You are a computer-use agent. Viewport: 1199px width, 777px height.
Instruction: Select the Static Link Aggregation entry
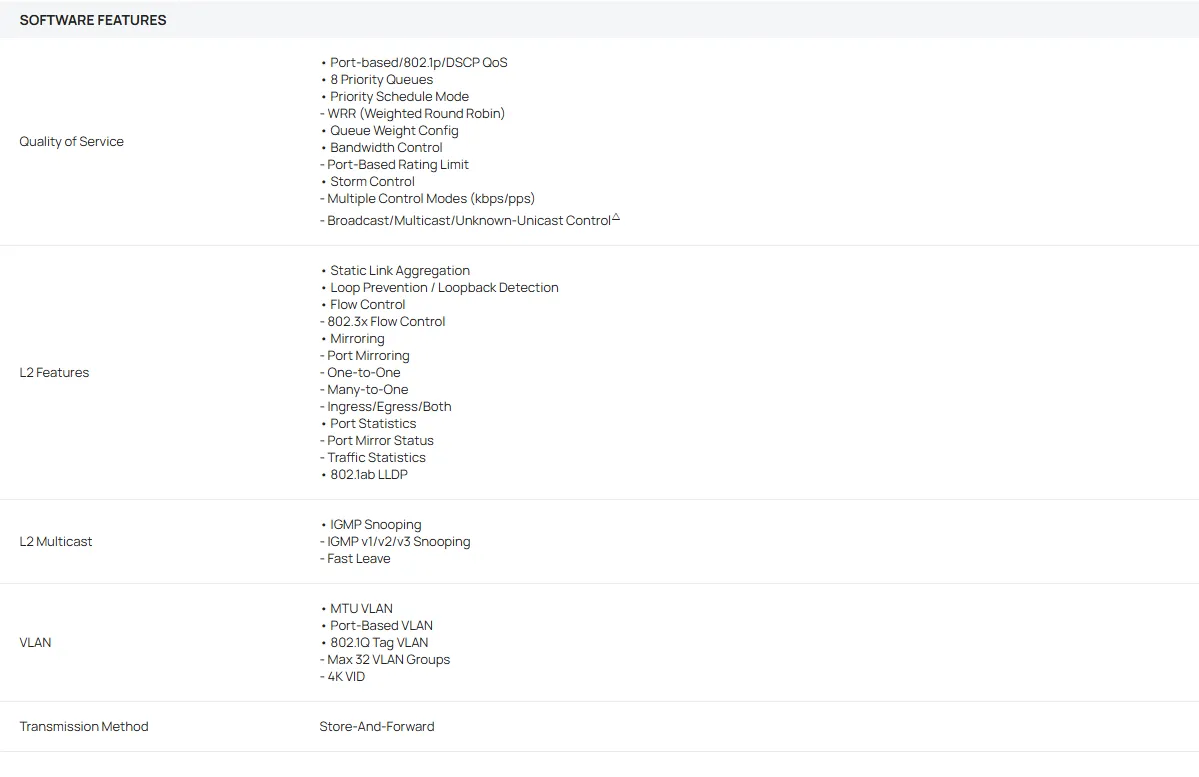(399, 271)
